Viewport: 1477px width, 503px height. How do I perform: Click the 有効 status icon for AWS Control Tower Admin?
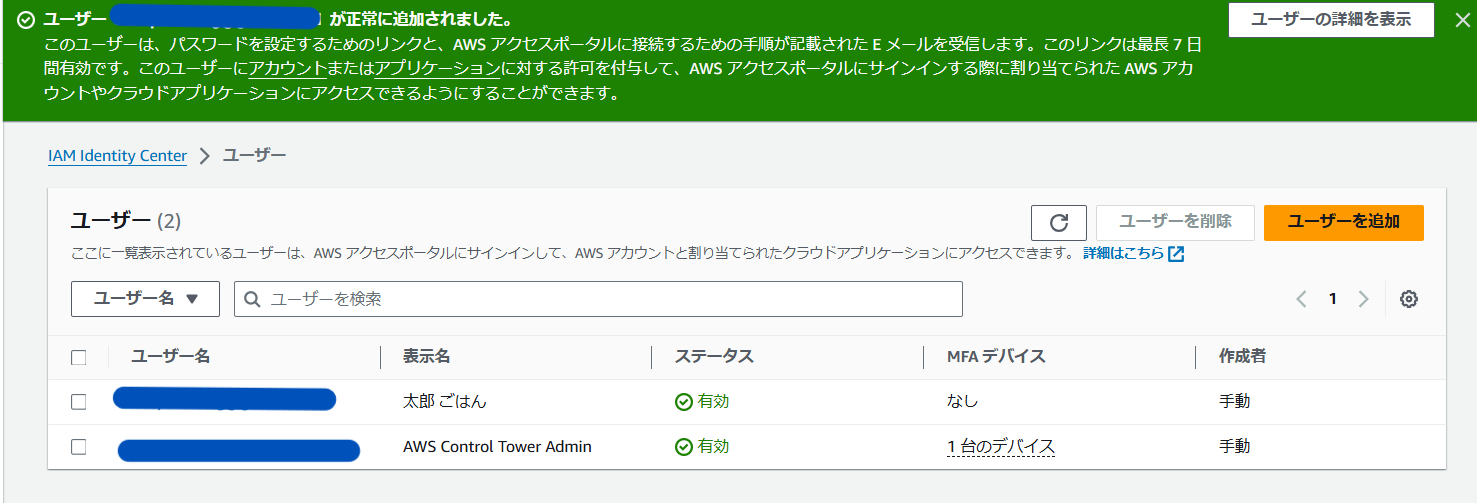[684, 447]
